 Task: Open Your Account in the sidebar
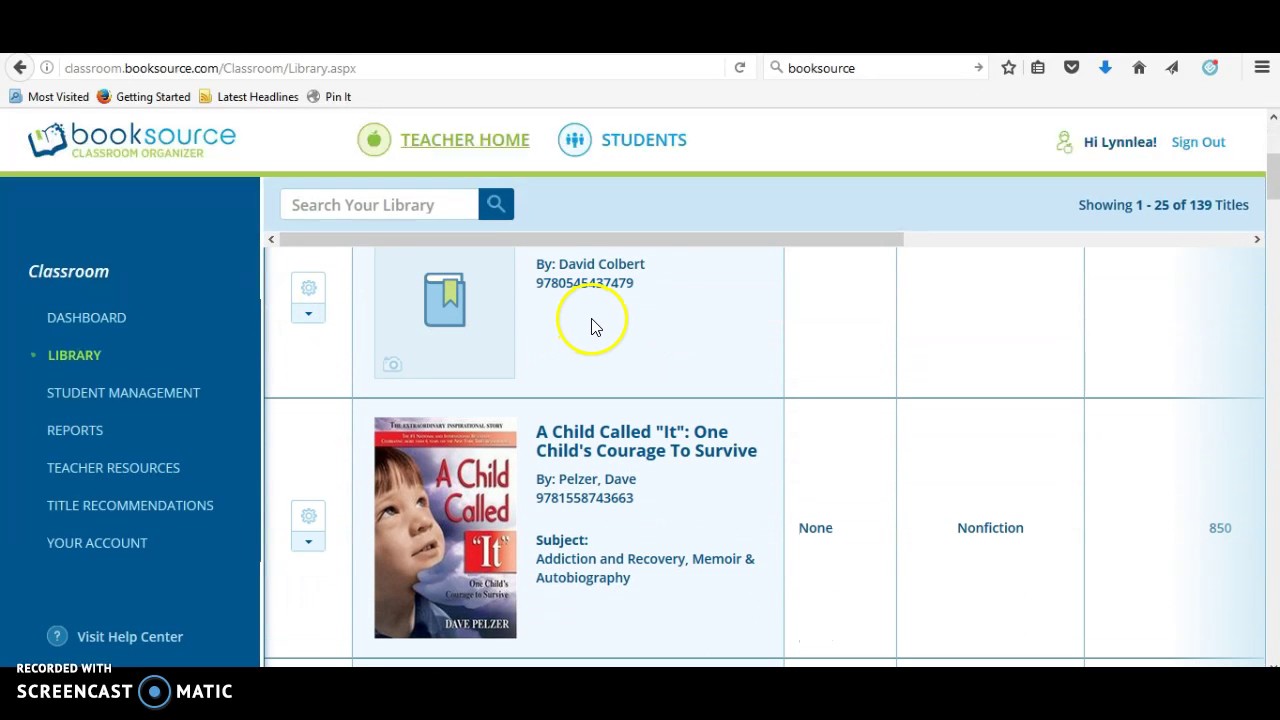pyautogui.click(x=97, y=542)
